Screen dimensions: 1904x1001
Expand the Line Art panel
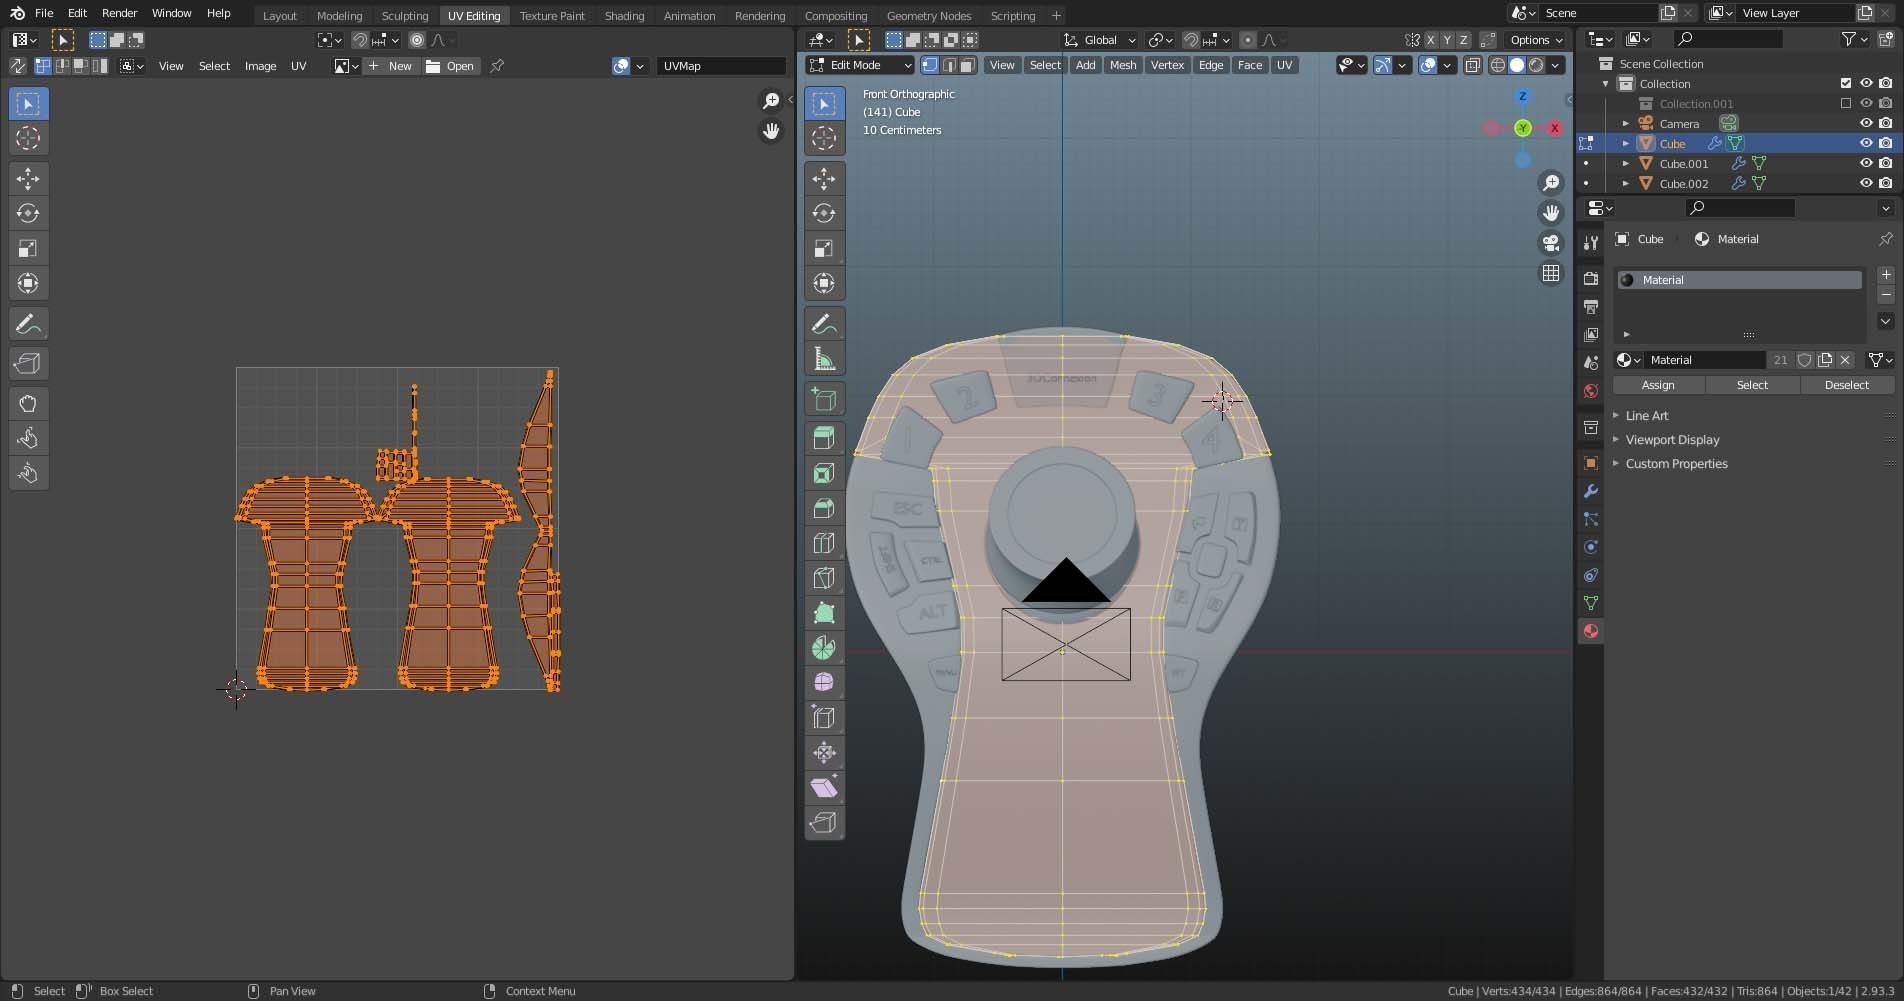click(1646, 416)
